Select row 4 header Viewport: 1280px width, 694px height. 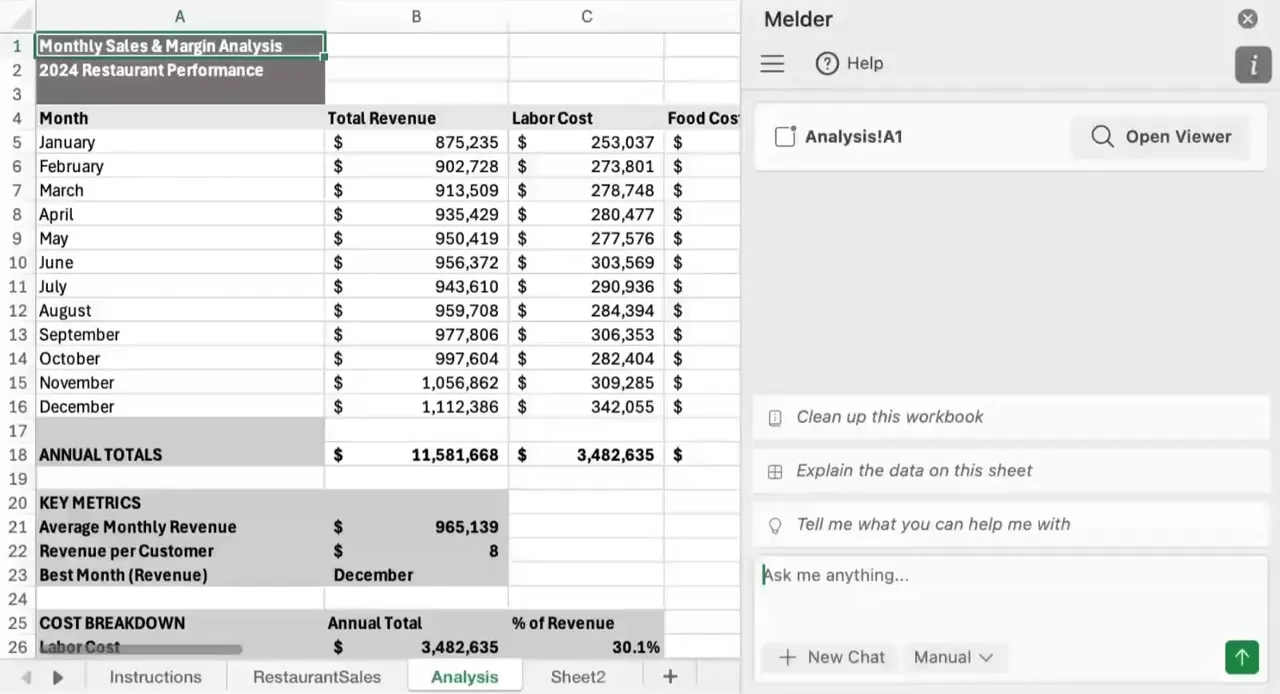click(x=17, y=118)
